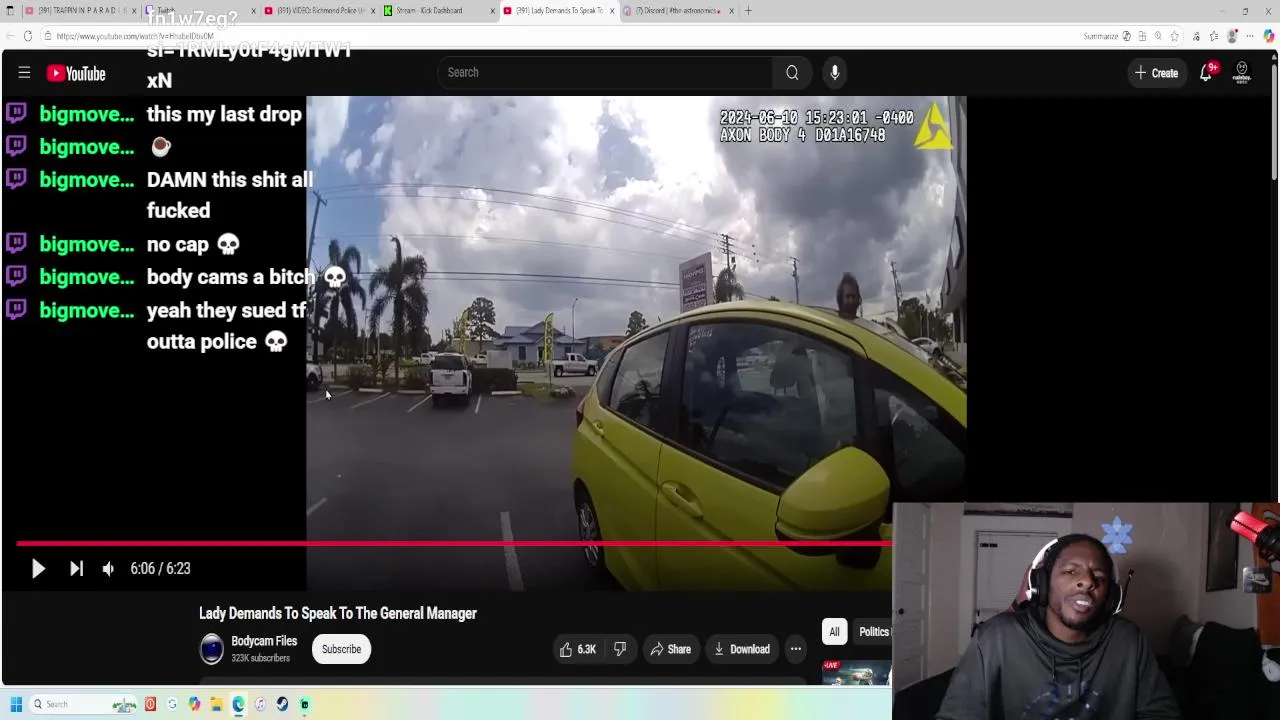Close the Stream Kick Dashboard tab
Screen dimensions: 1280x720
point(492,10)
